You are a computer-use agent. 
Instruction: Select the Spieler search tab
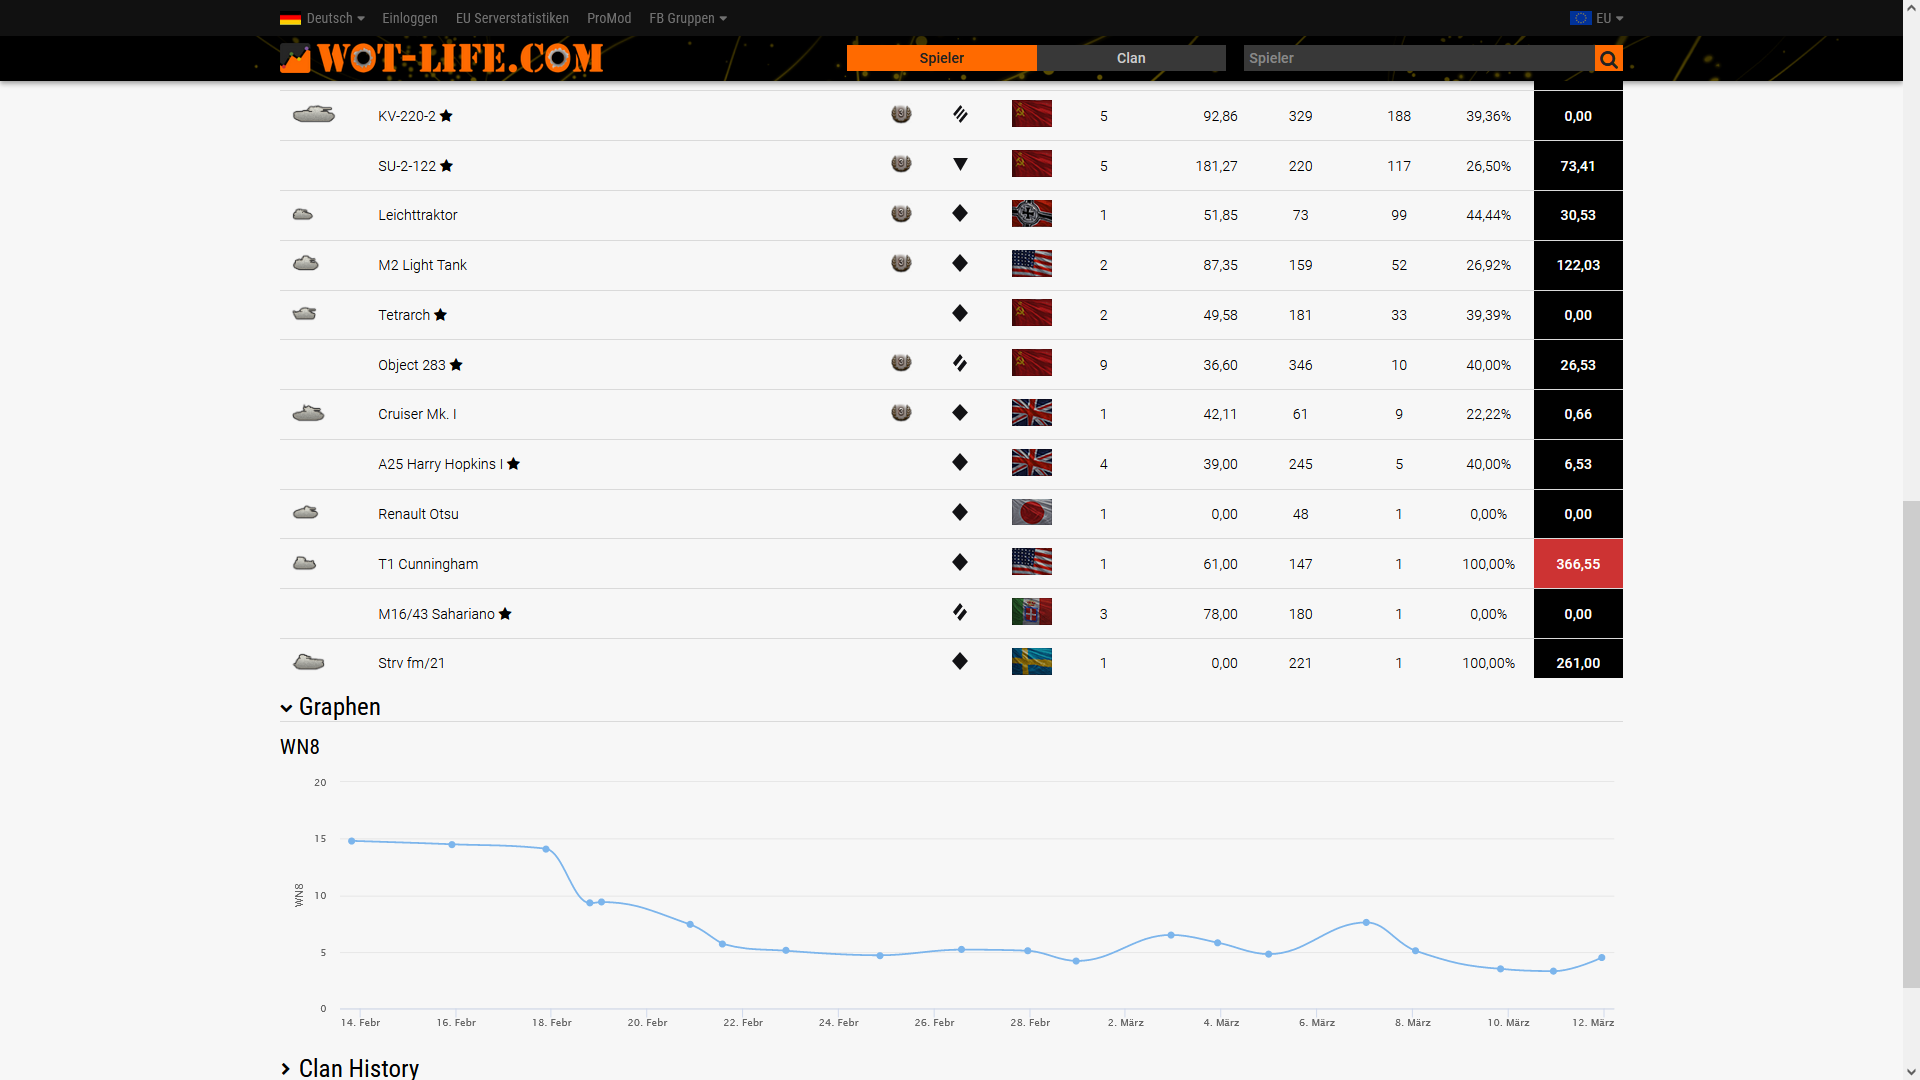coord(941,58)
